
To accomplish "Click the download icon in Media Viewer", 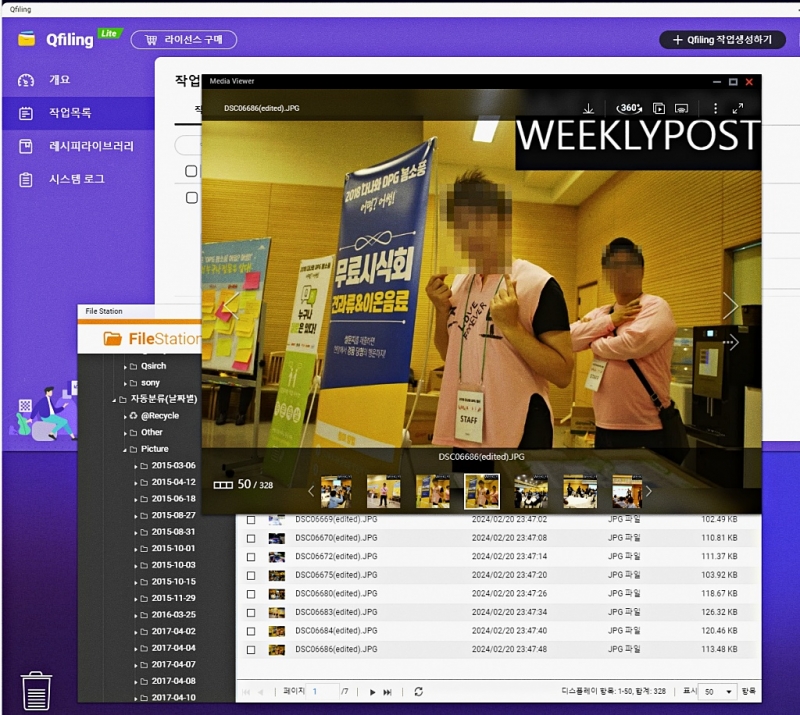I will (x=588, y=108).
